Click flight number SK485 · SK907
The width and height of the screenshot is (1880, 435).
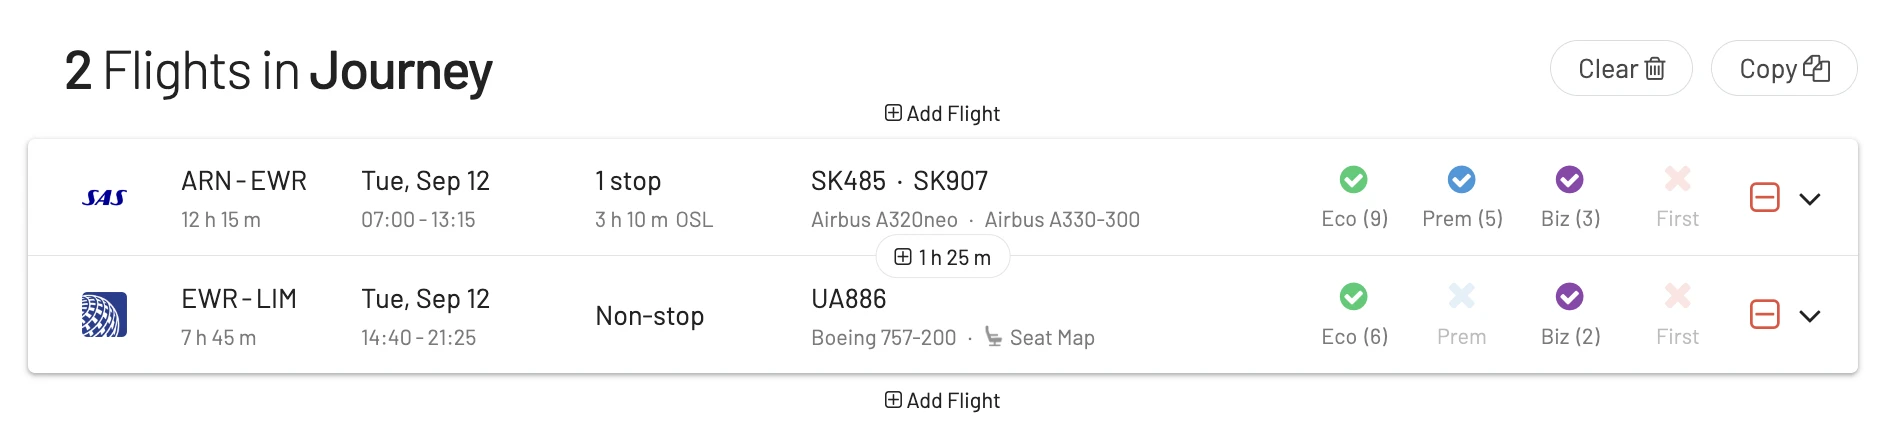coord(899,181)
